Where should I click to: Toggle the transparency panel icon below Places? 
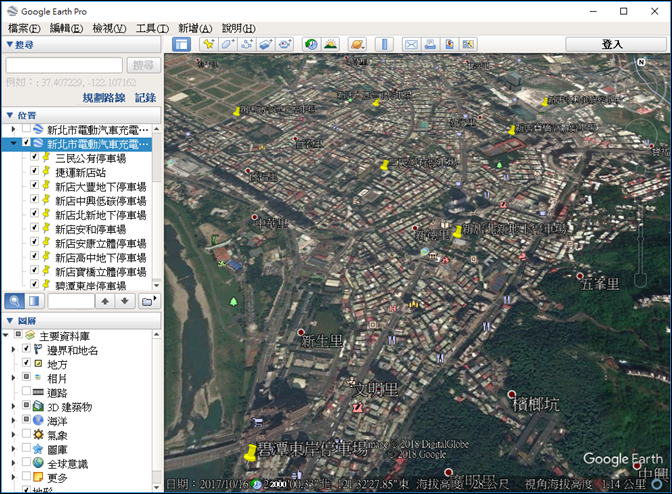(x=34, y=301)
